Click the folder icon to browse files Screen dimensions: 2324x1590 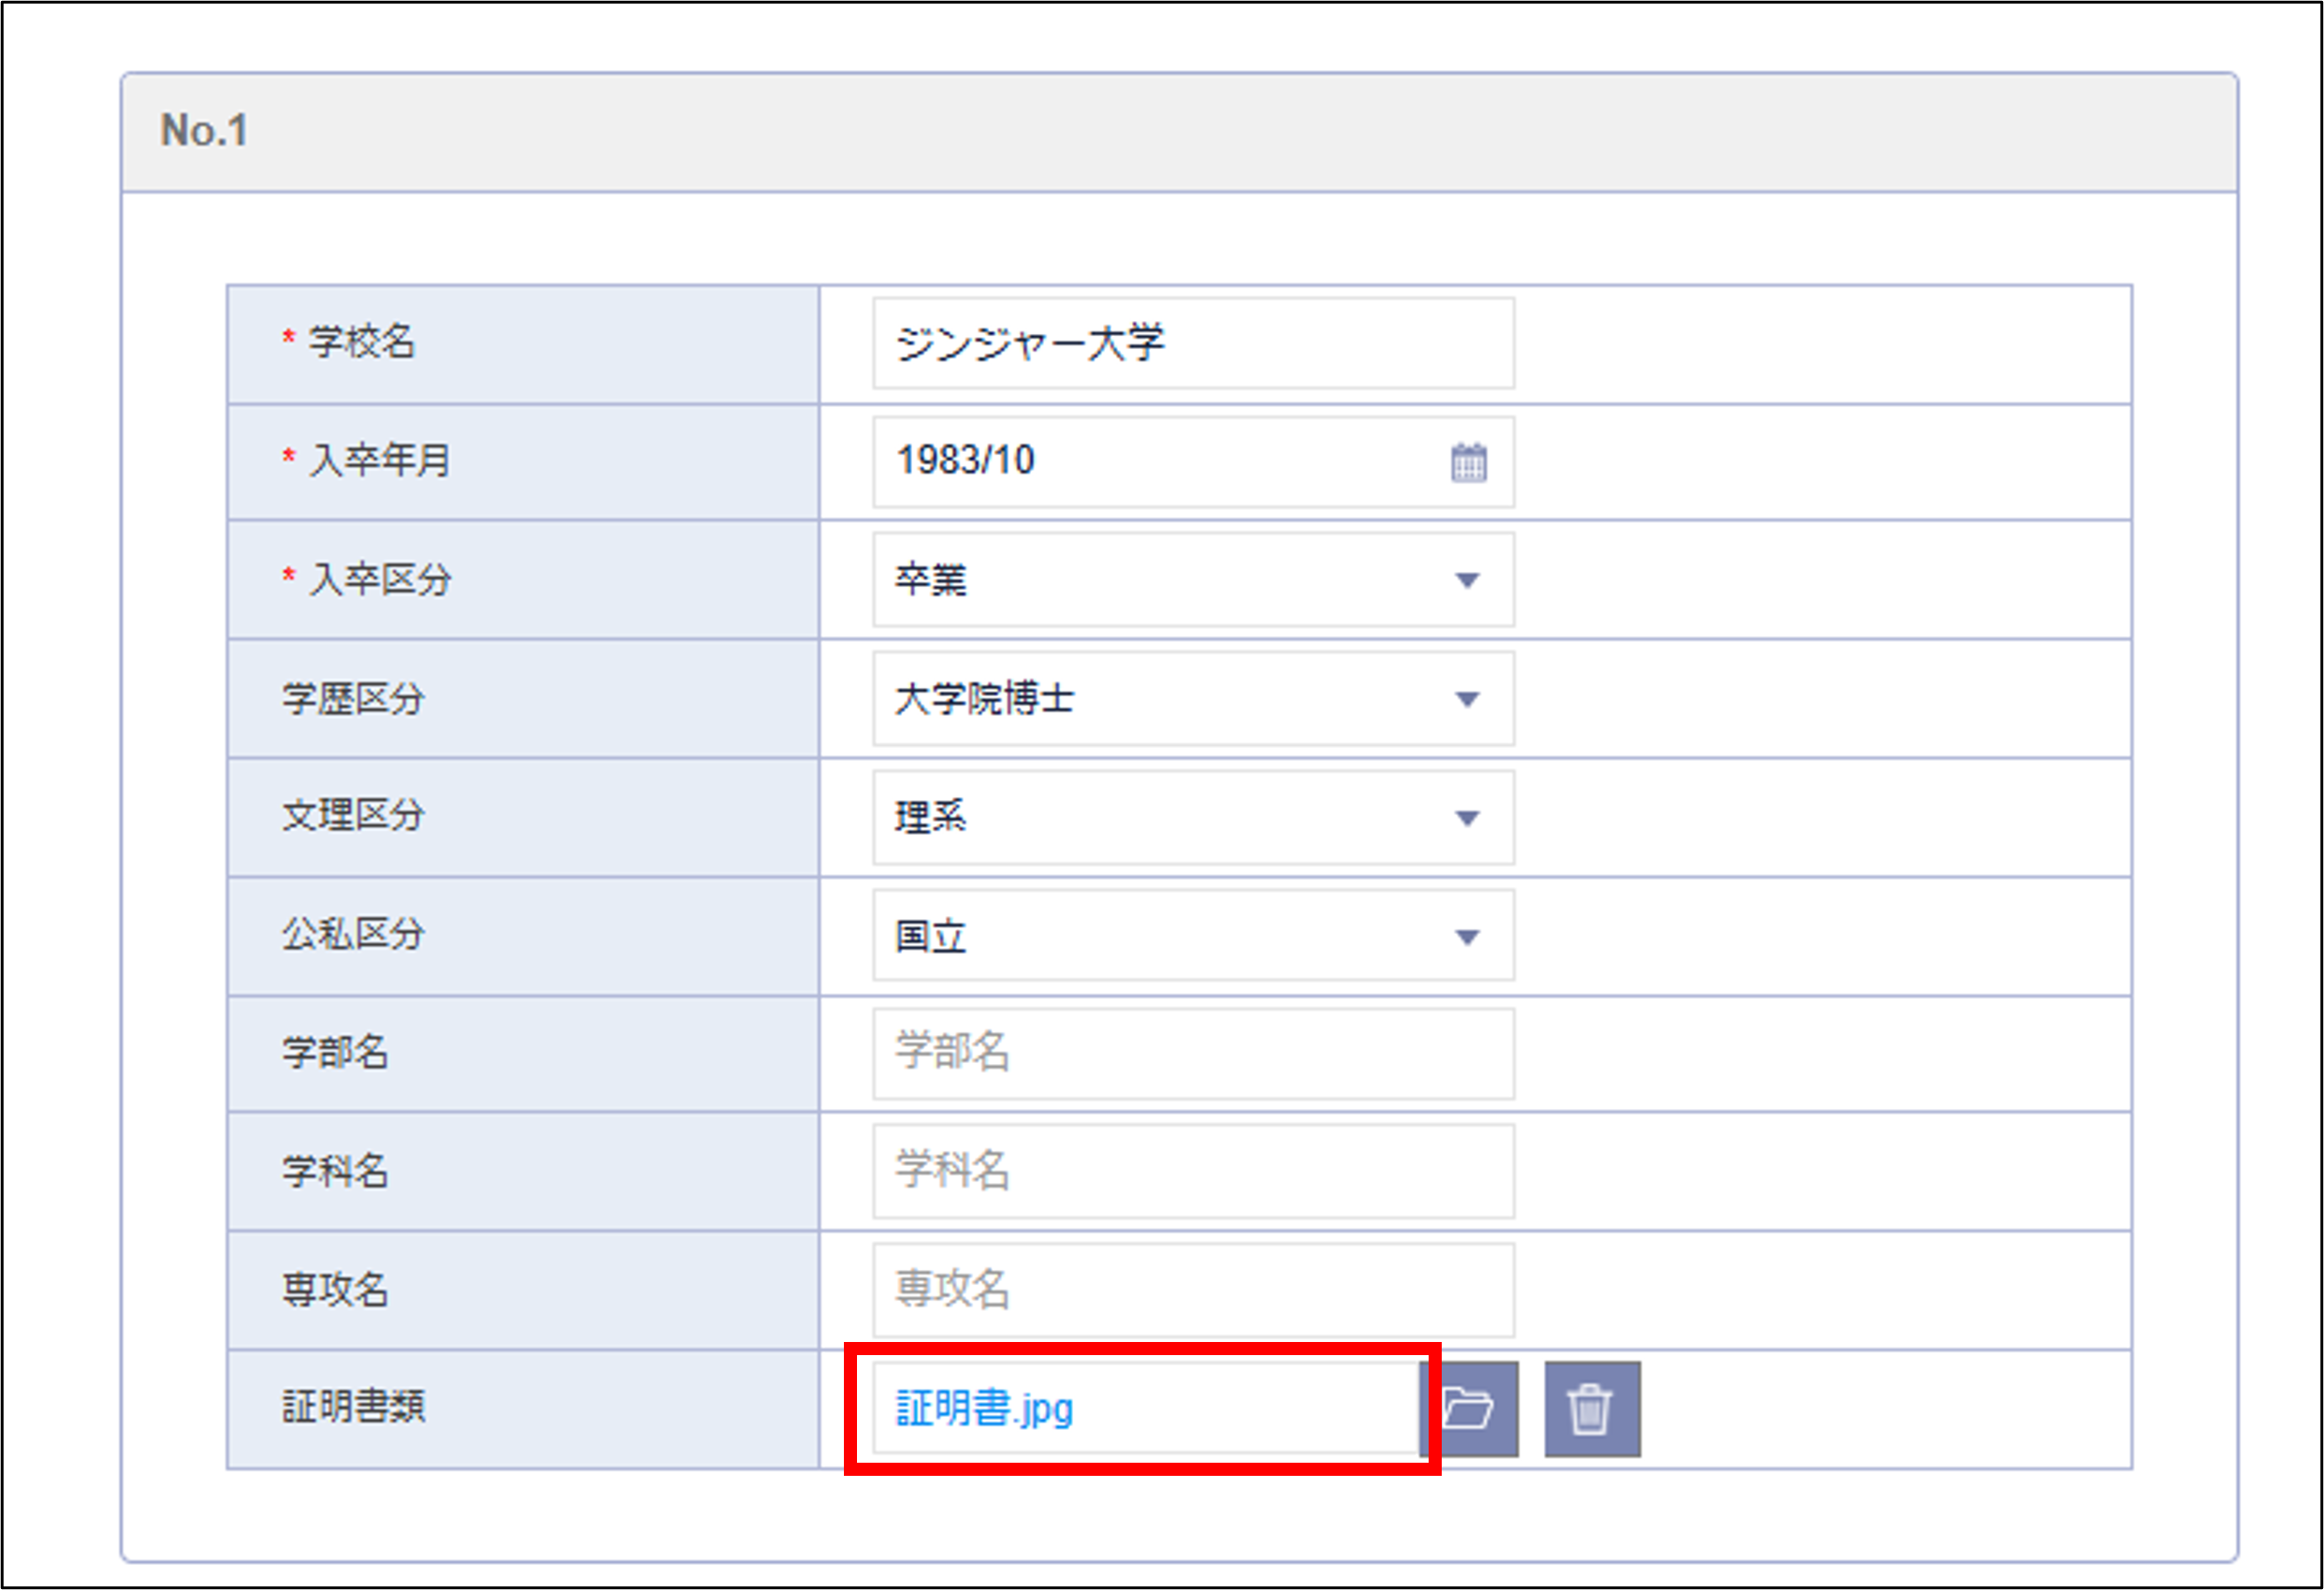click(1470, 1409)
